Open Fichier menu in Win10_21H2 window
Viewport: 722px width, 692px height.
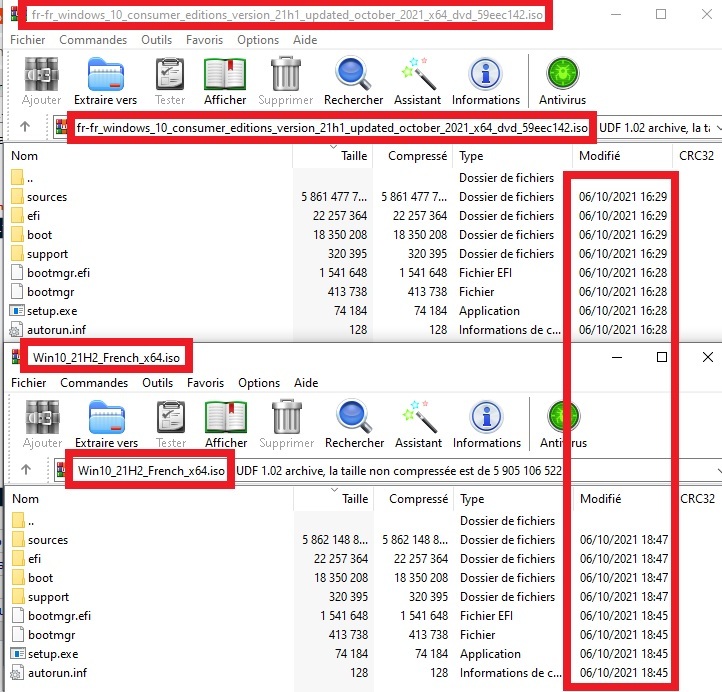(29, 383)
